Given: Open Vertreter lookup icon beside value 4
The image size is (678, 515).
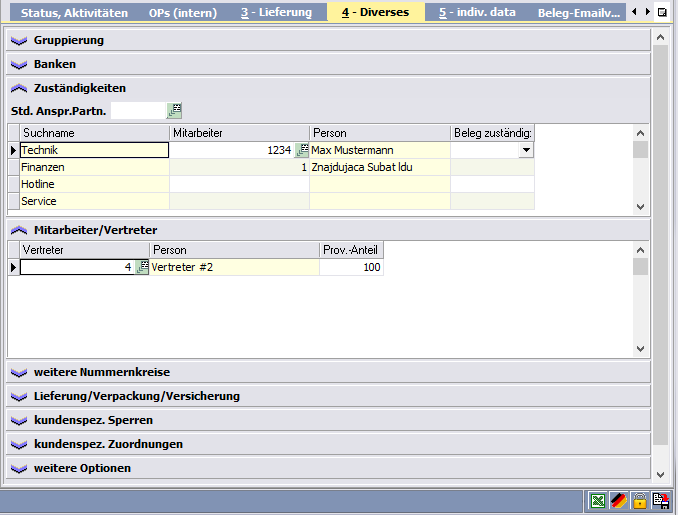Looking at the screenshot, I should [142, 267].
